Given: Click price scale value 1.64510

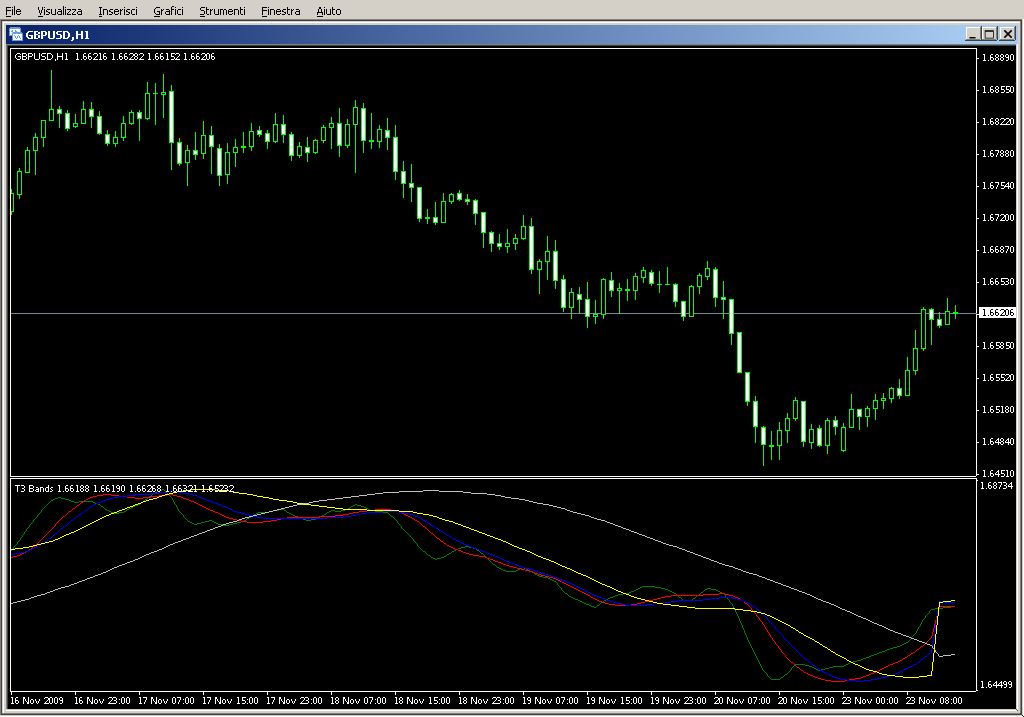Looking at the screenshot, I should pyautogui.click(x=999, y=473).
